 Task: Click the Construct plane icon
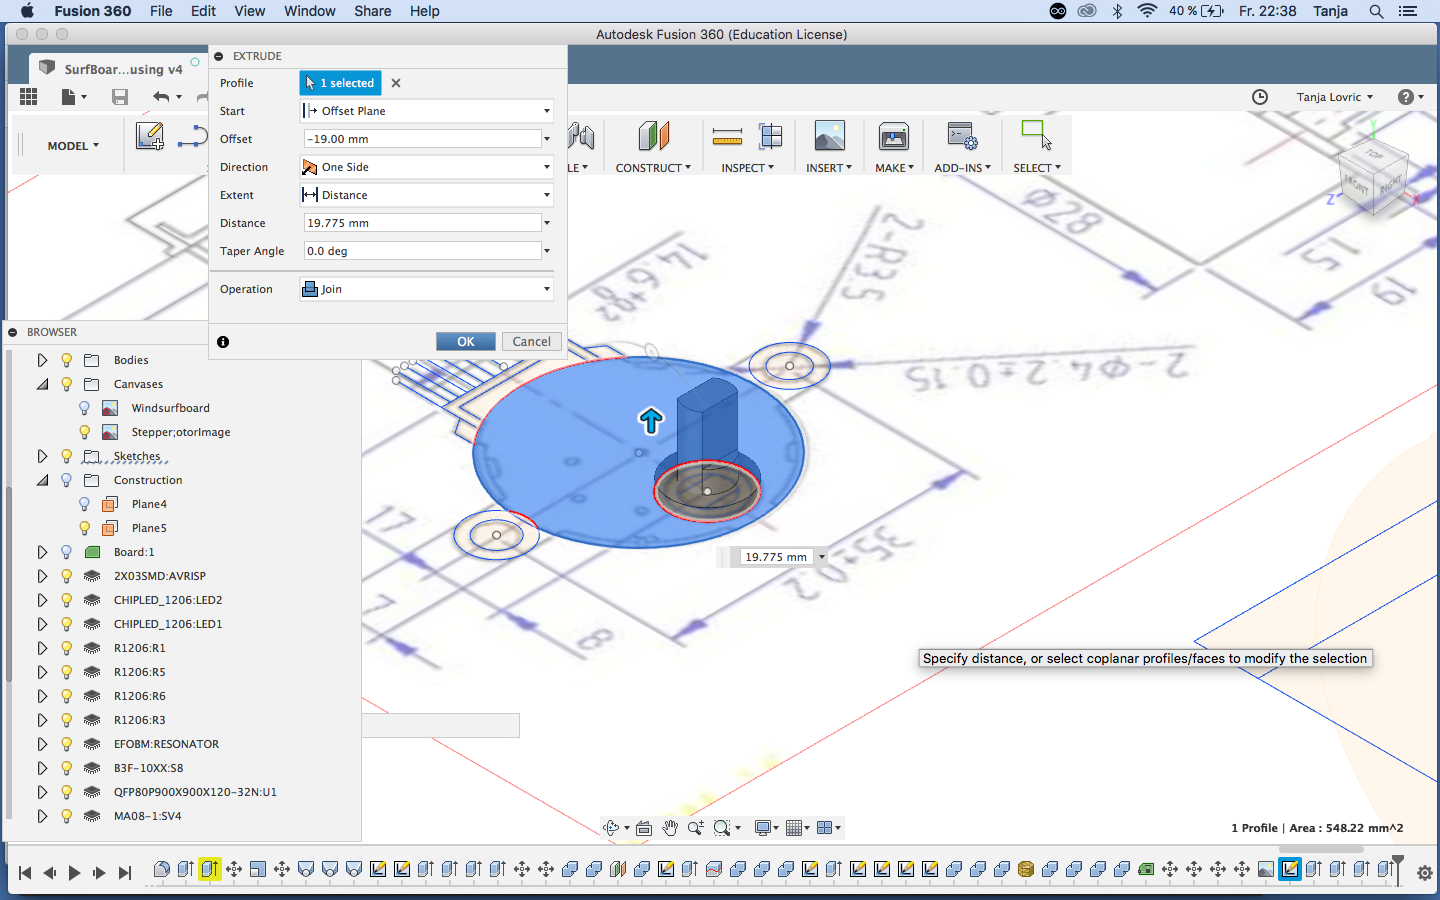[x=653, y=137]
